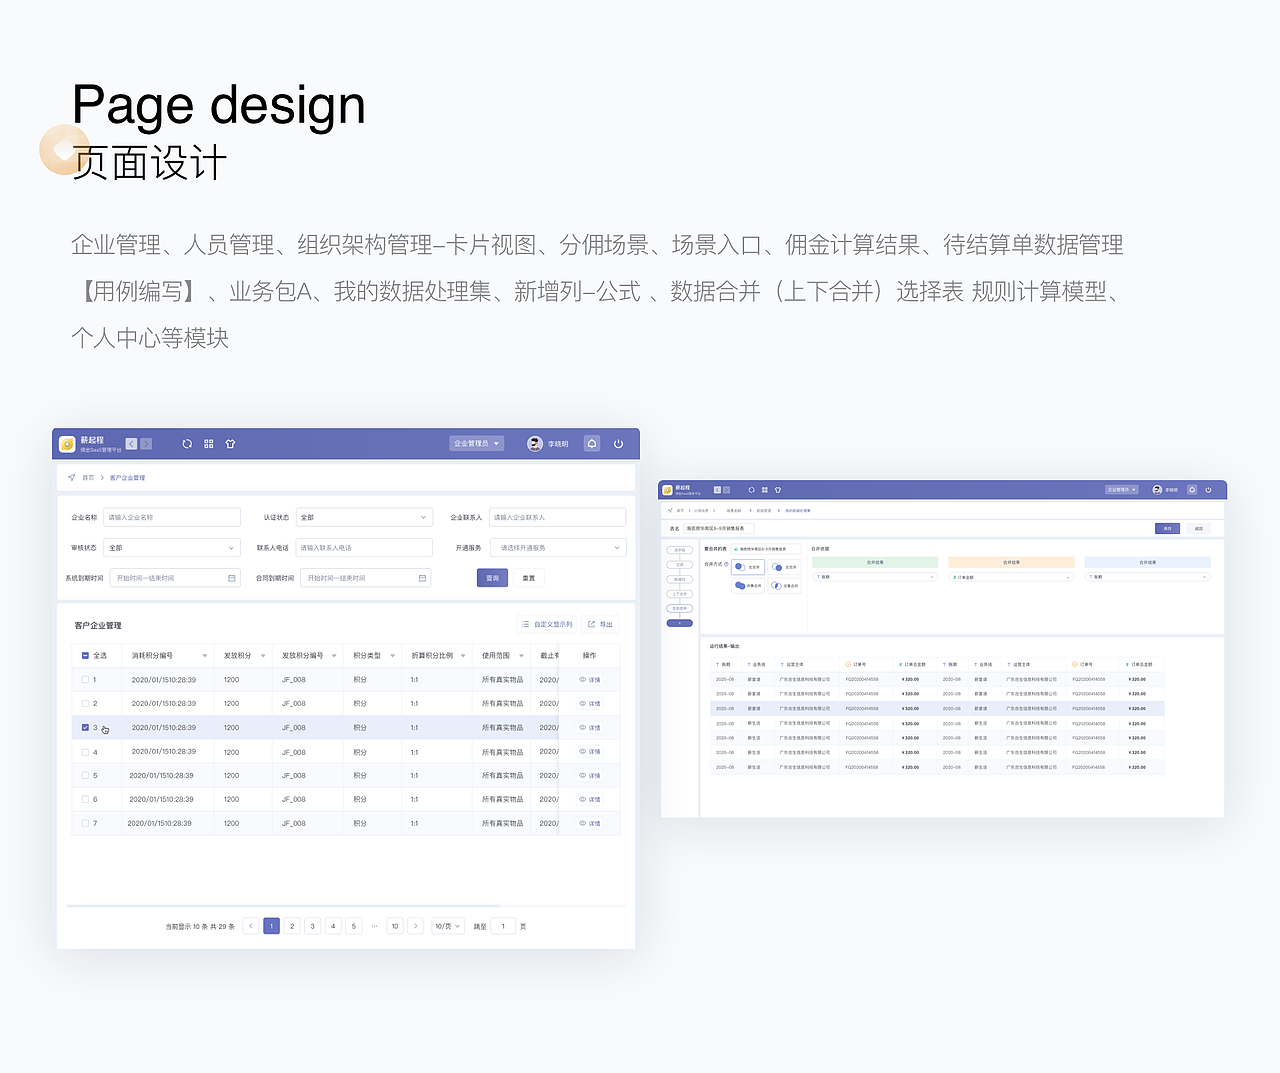Click the 重置 reset button
Image resolution: width=1280 pixels, height=1073 pixels.
point(529,578)
